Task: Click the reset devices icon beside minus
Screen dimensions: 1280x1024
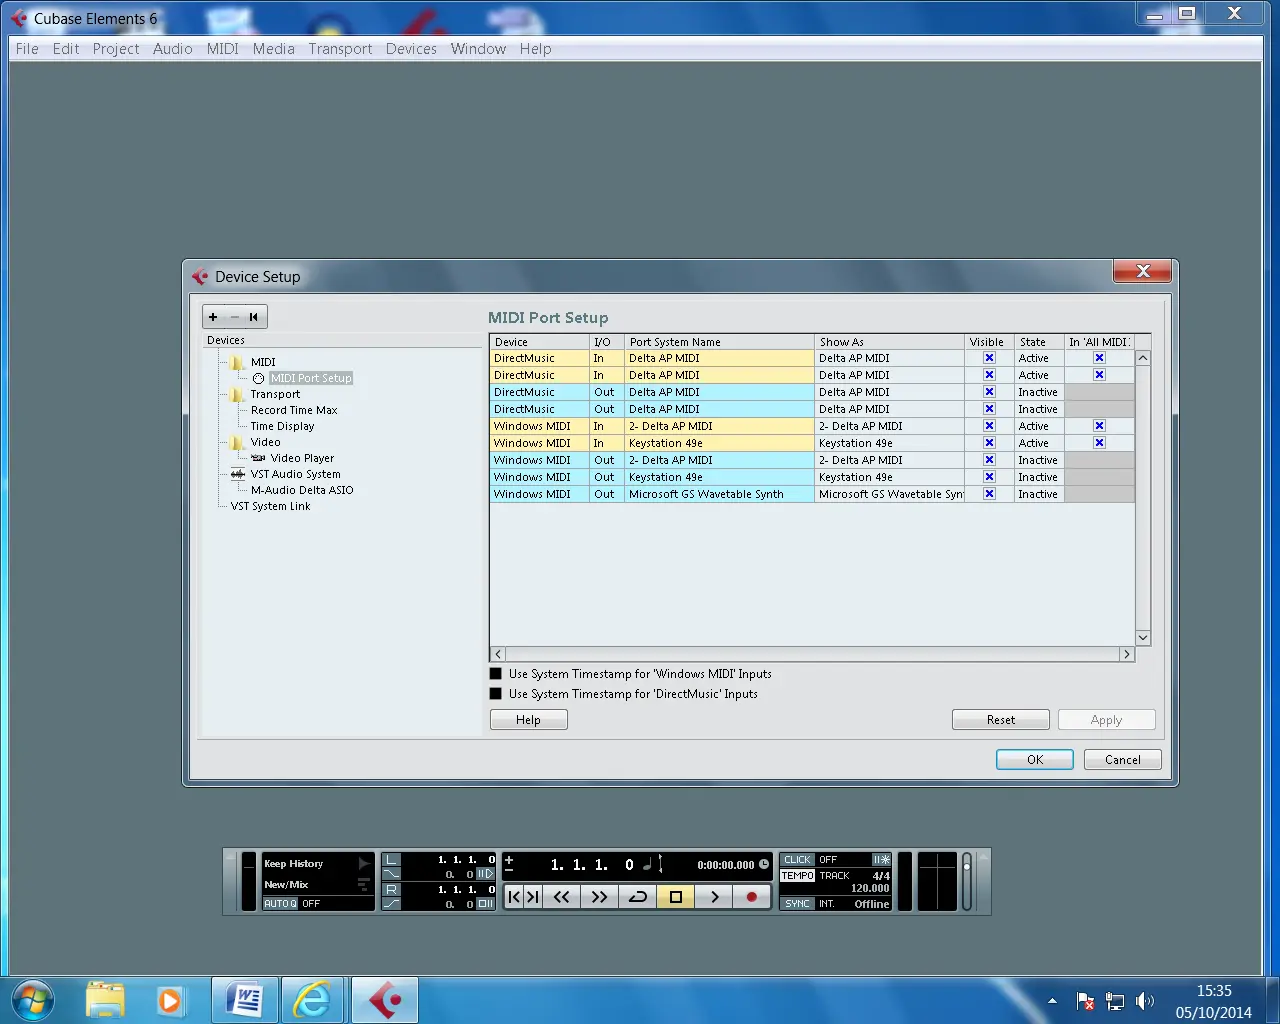Action: tap(254, 317)
